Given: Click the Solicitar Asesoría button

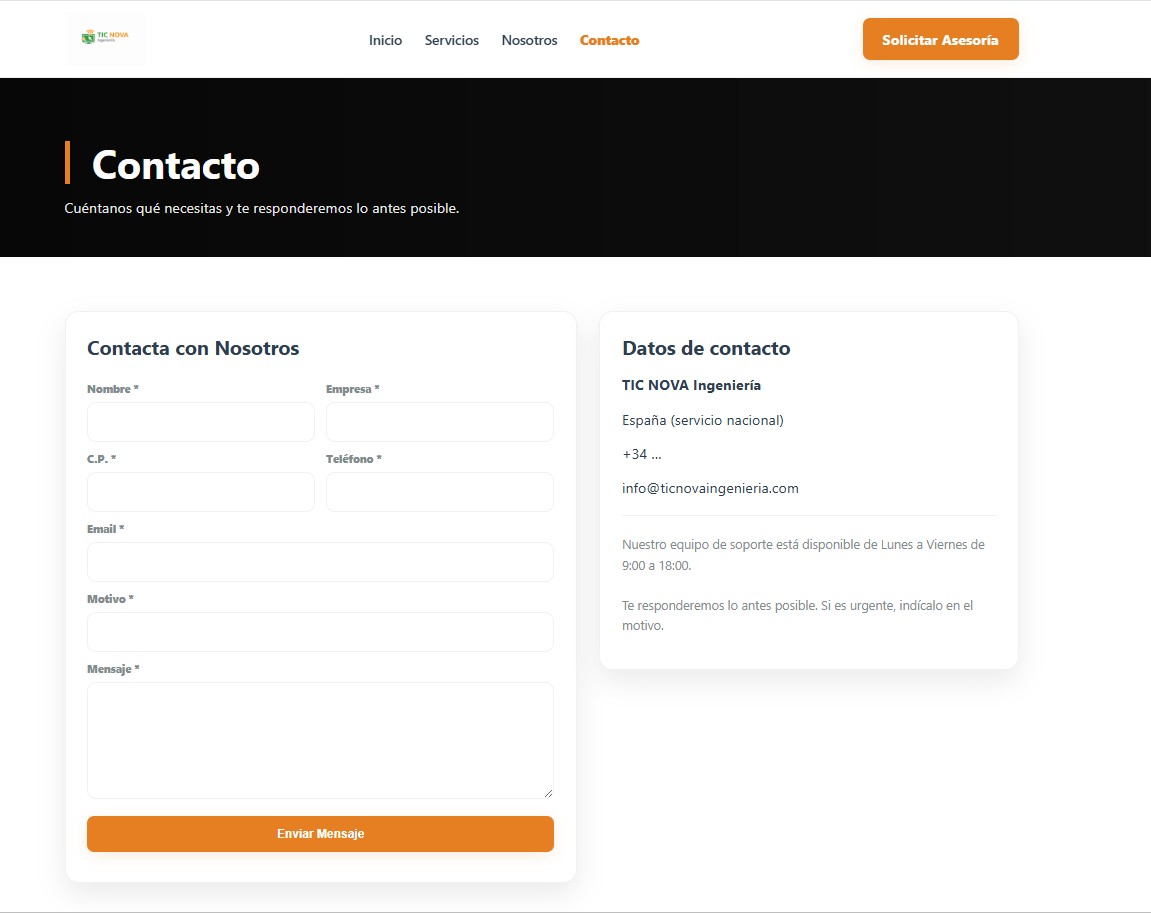Looking at the screenshot, I should point(940,40).
